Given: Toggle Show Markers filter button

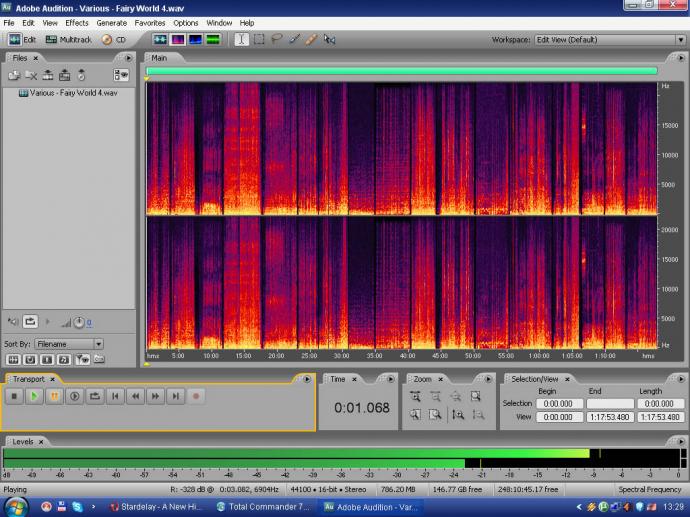Looking at the screenshot, I should [82, 359].
